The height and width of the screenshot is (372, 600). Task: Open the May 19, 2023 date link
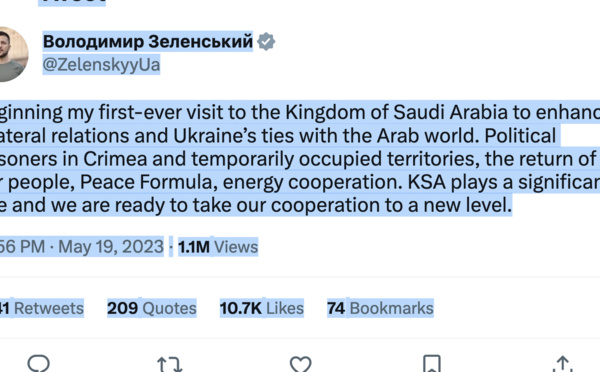[111, 246]
